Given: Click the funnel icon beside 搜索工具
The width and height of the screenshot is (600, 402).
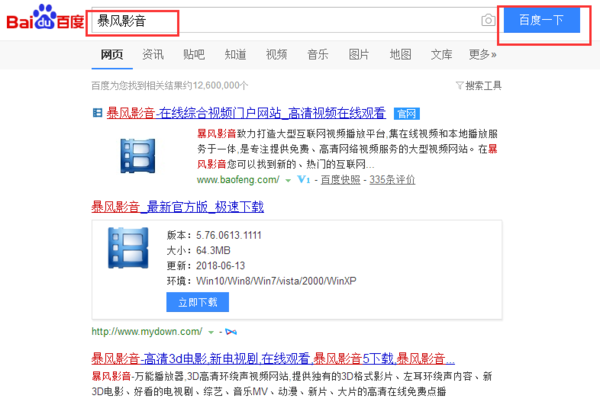Looking at the screenshot, I should click(x=459, y=85).
